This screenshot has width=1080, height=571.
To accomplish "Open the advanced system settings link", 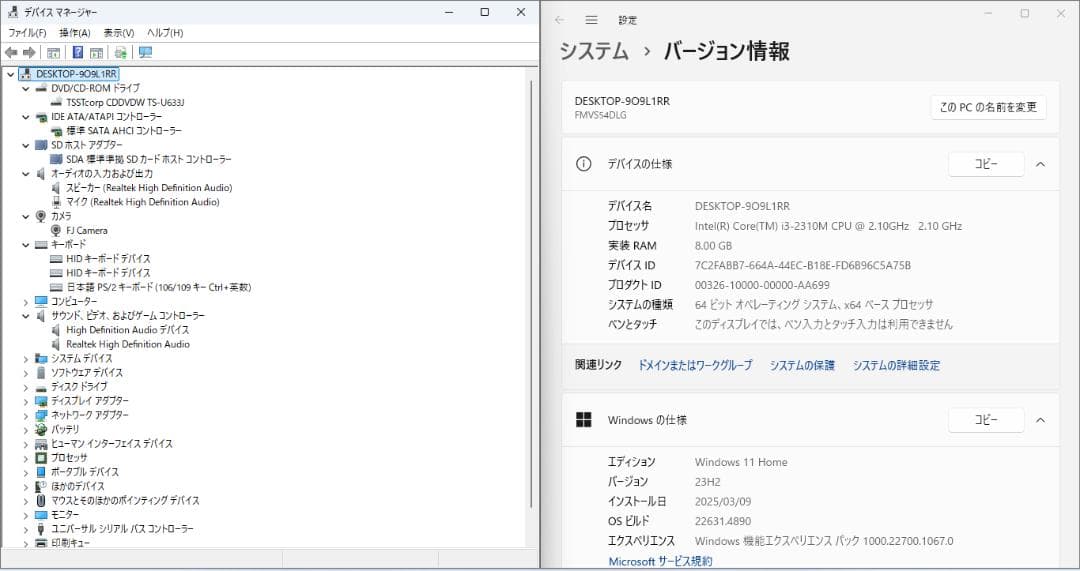I will pyautogui.click(x=896, y=365).
